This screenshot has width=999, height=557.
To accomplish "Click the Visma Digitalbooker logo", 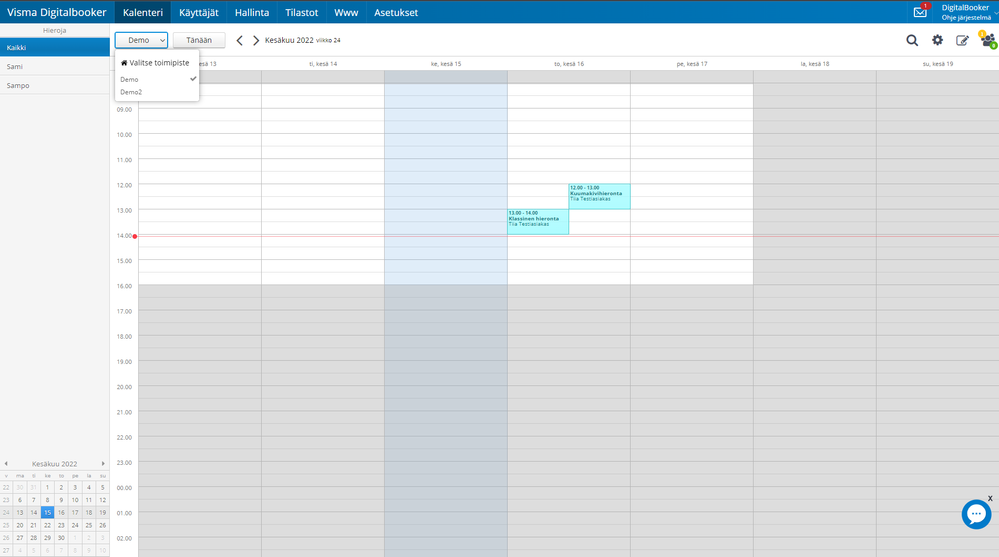I will (57, 12).
